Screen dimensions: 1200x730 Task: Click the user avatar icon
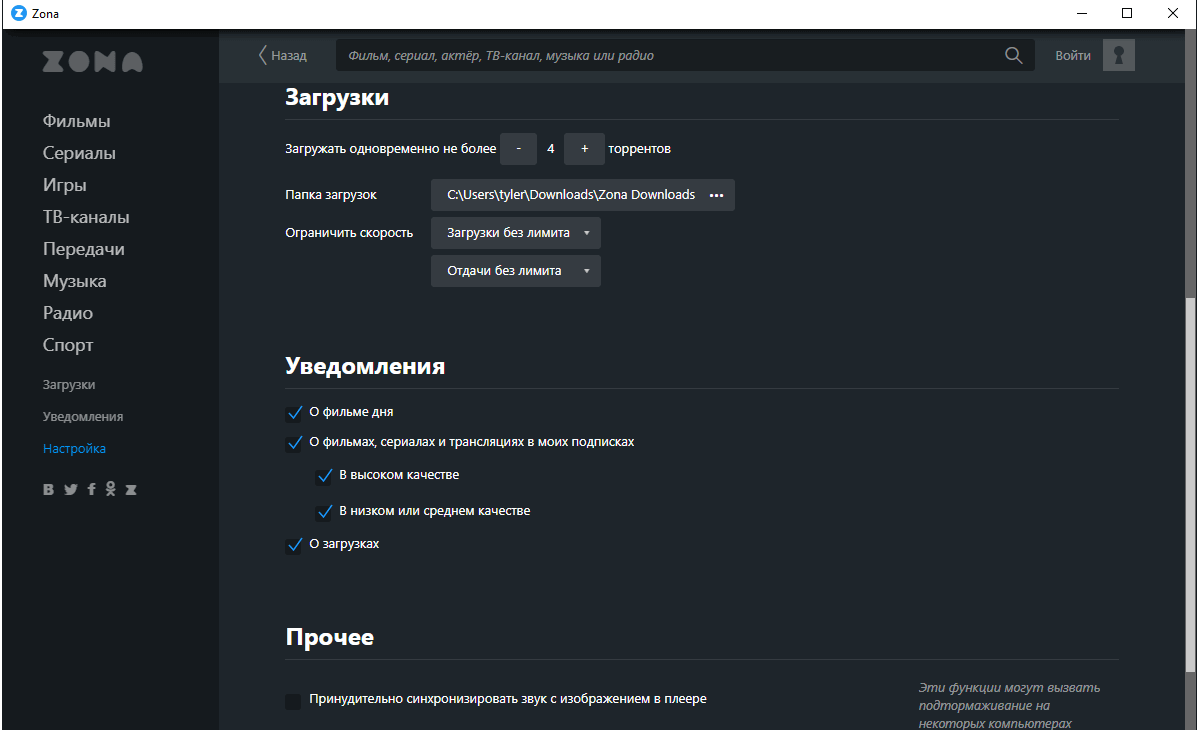[x=1118, y=56]
